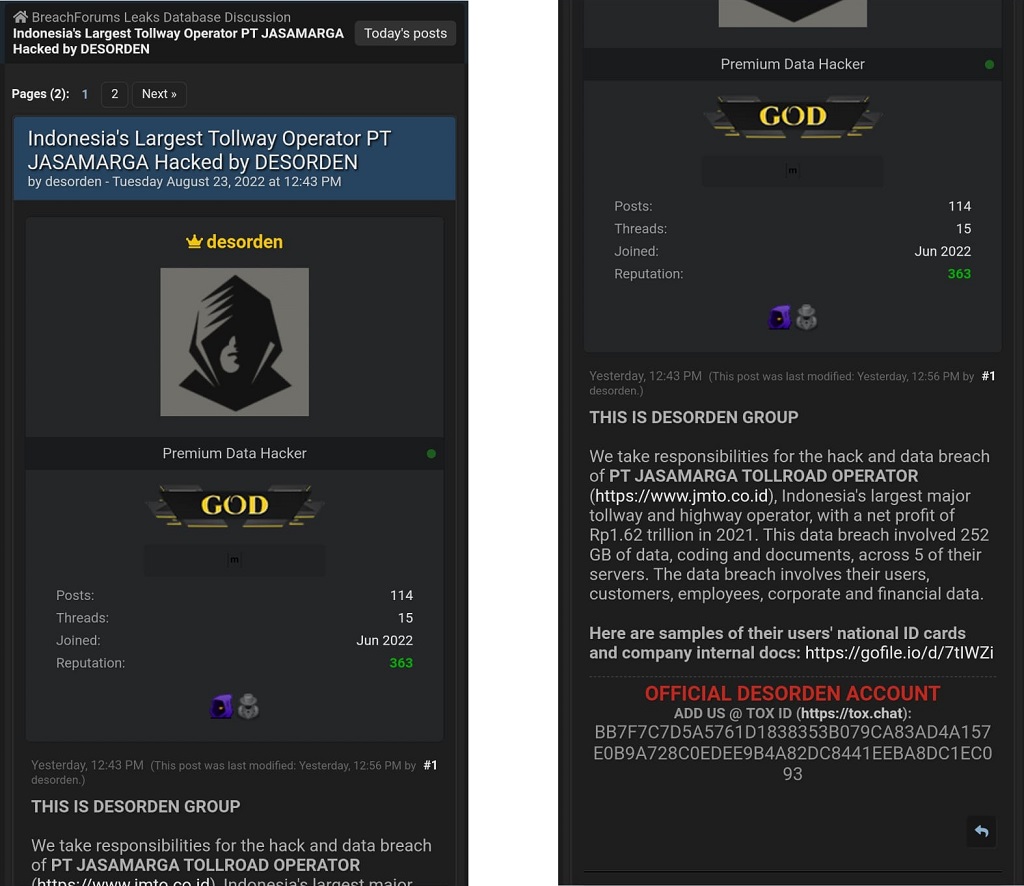Click "Yesterday, 12:43 PM" timestamp in left screenshot
The width and height of the screenshot is (1024, 886).
(88, 765)
